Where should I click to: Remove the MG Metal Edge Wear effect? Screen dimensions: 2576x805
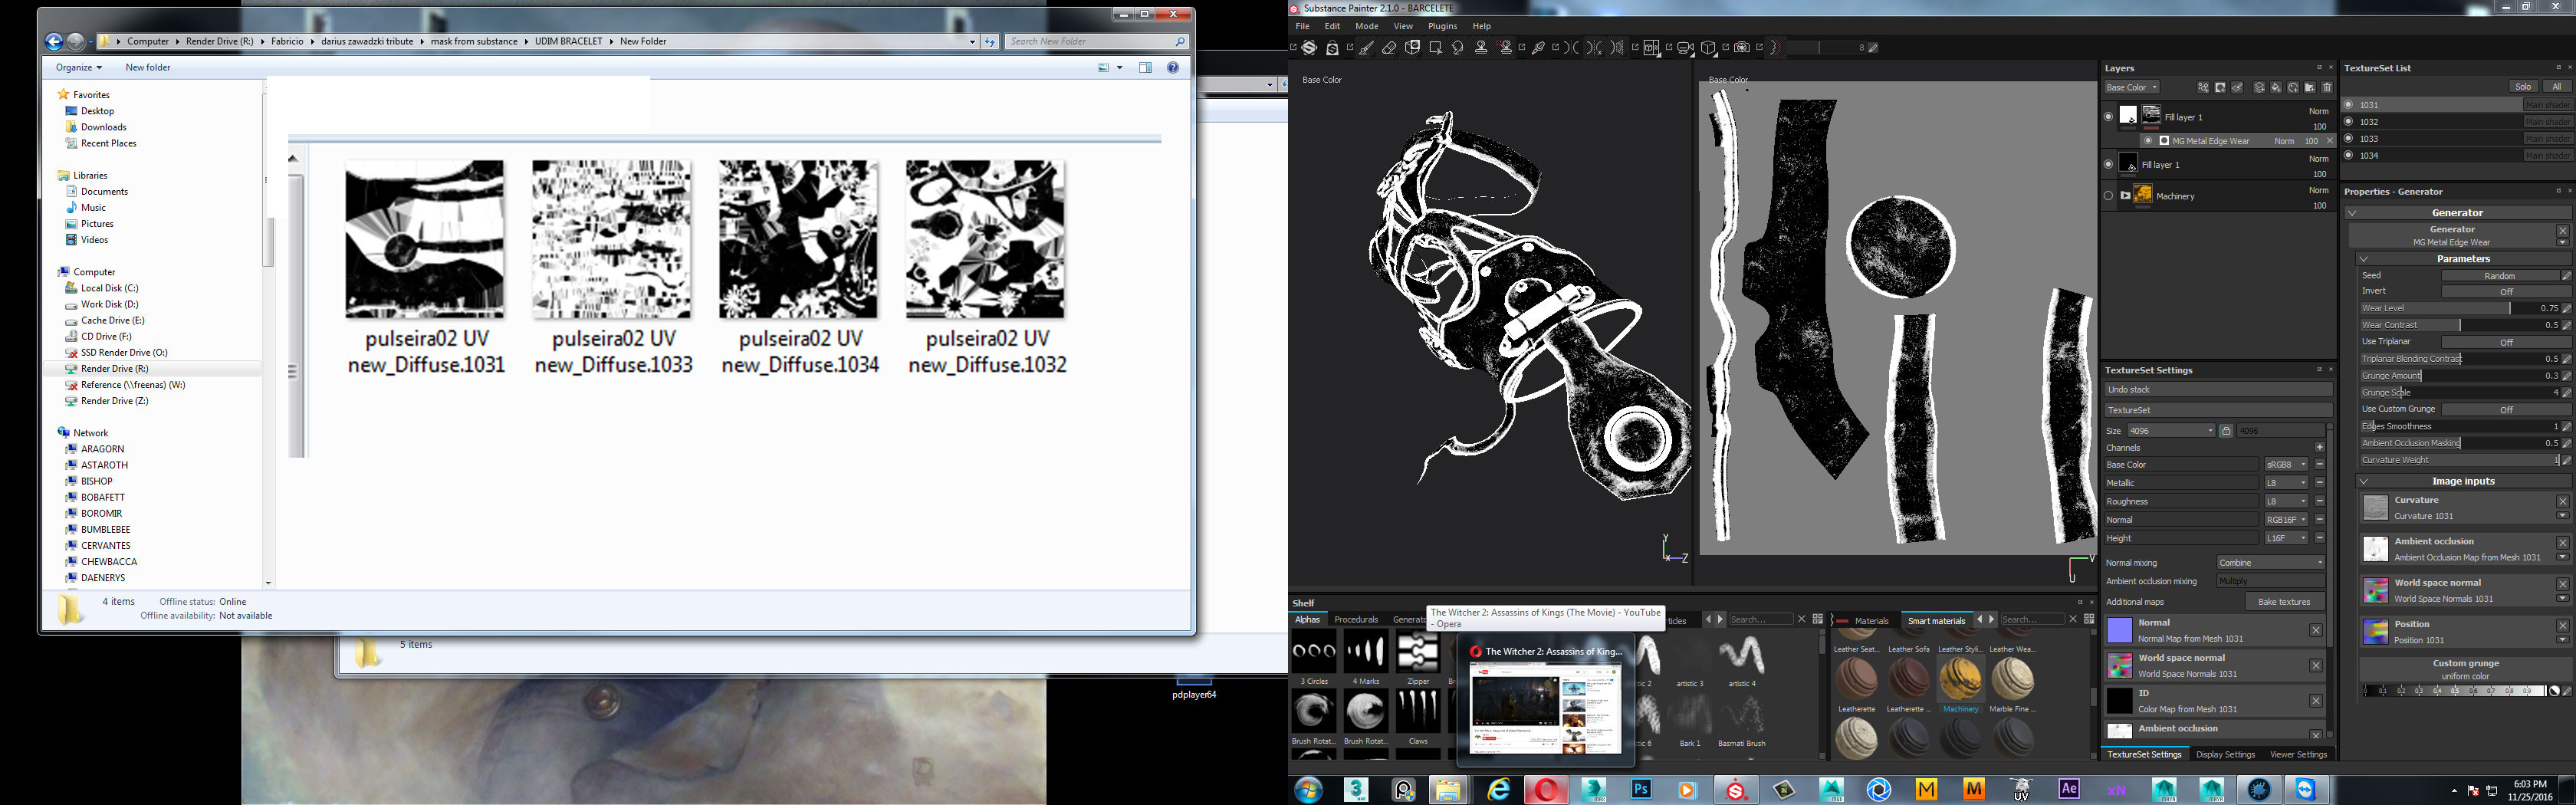tap(2330, 141)
